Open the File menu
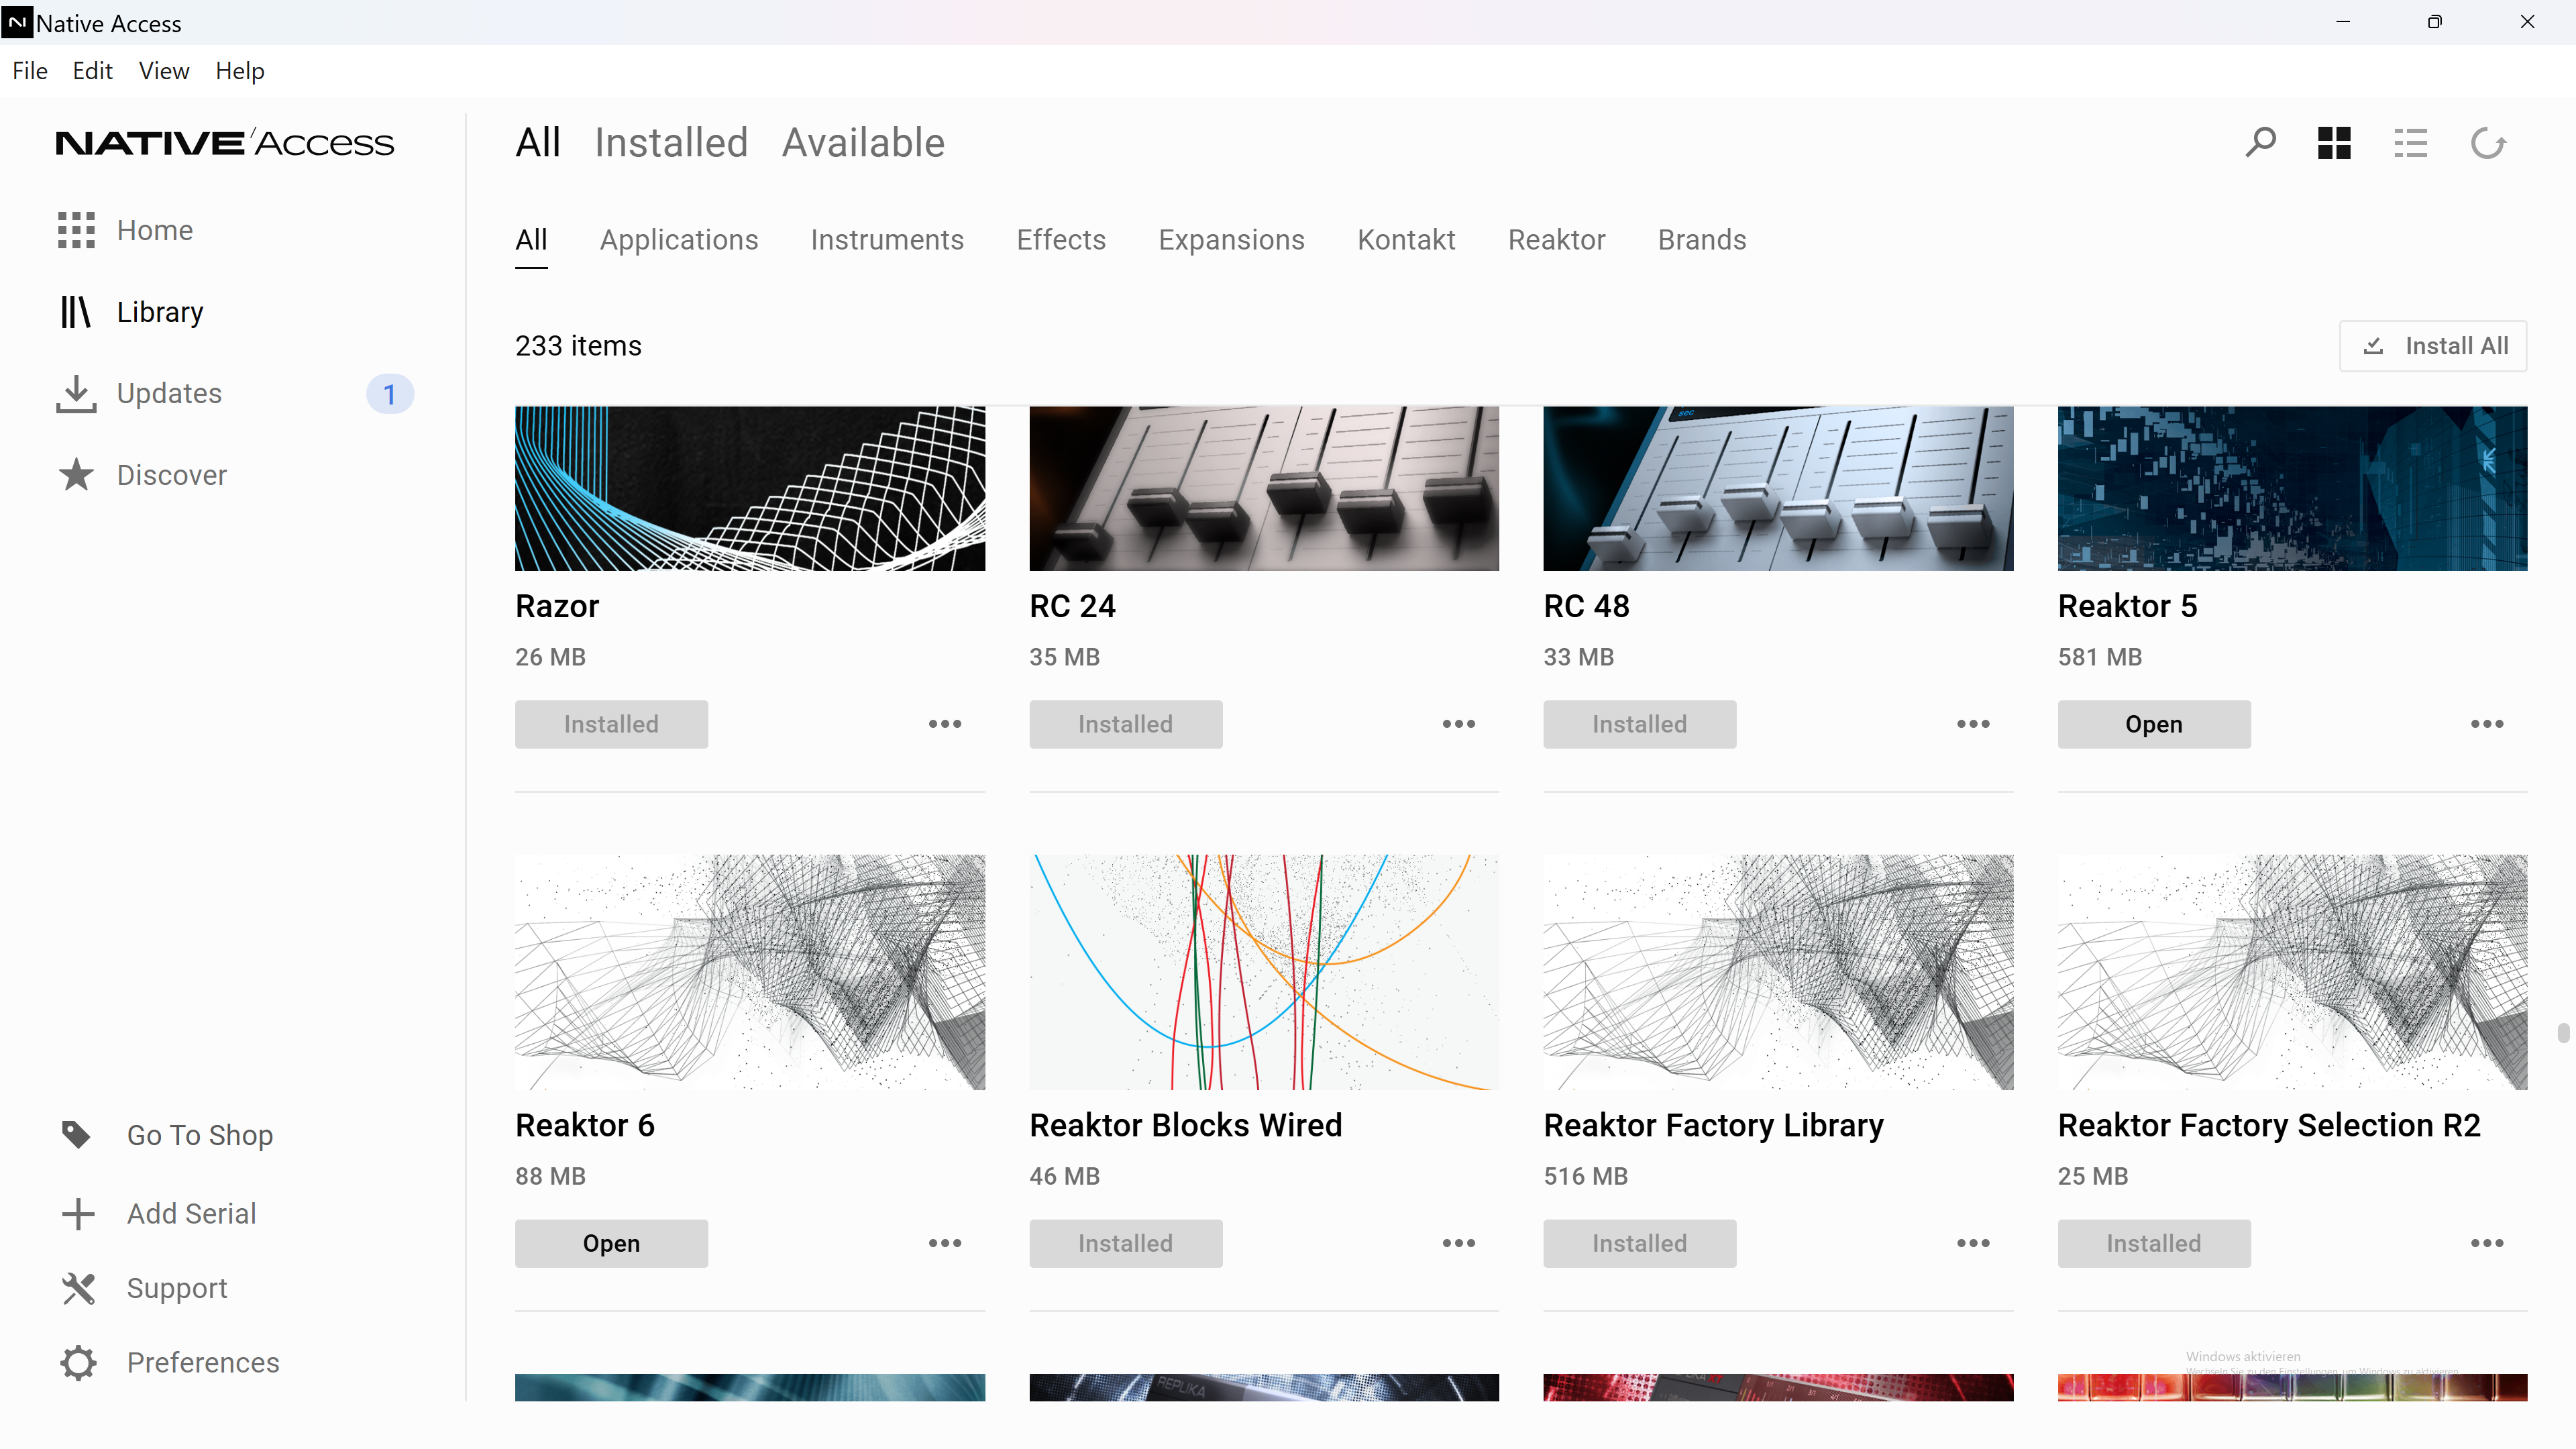 point(30,71)
